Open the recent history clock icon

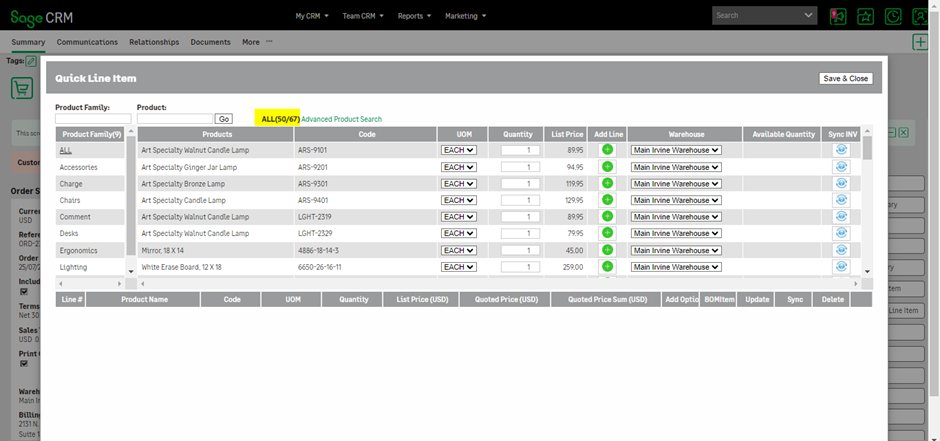tap(893, 16)
